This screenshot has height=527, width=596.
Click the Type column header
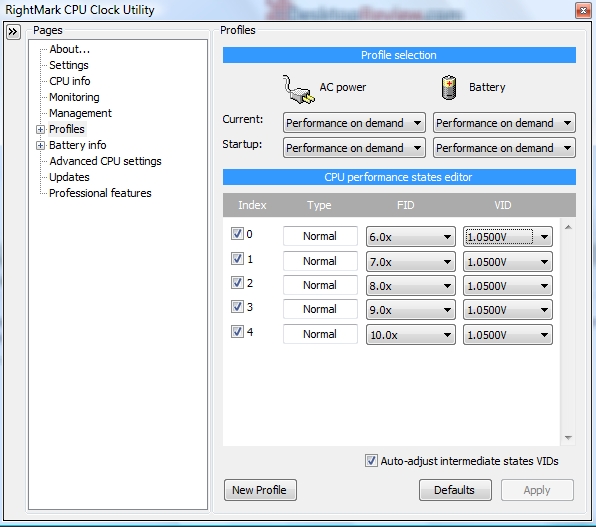tap(319, 205)
